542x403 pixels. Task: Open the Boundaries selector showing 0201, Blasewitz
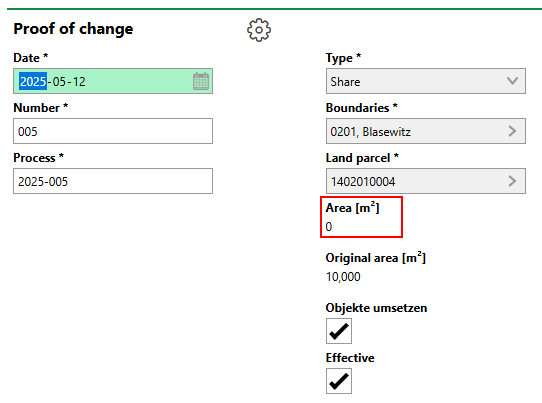426,131
